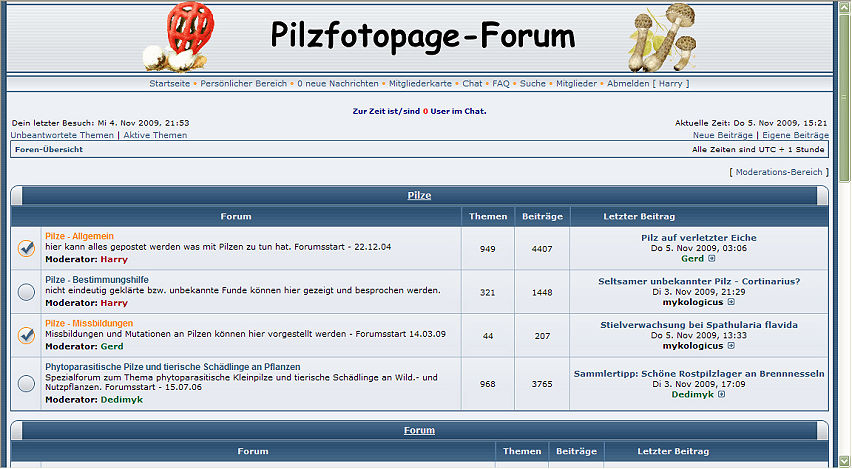
Task: Click the scrollbar up arrow
Action: pos(844,7)
